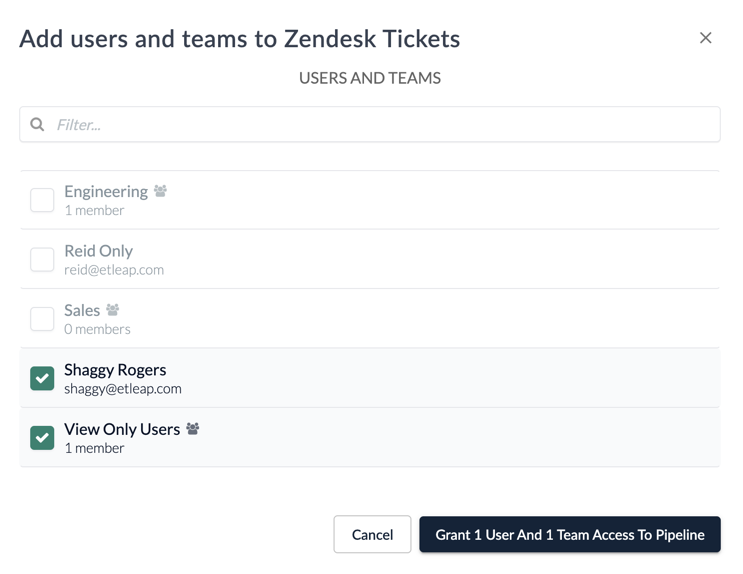This screenshot has width=743, height=574.
Task: Uncheck the View Only Users checkbox
Action: (x=42, y=438)
